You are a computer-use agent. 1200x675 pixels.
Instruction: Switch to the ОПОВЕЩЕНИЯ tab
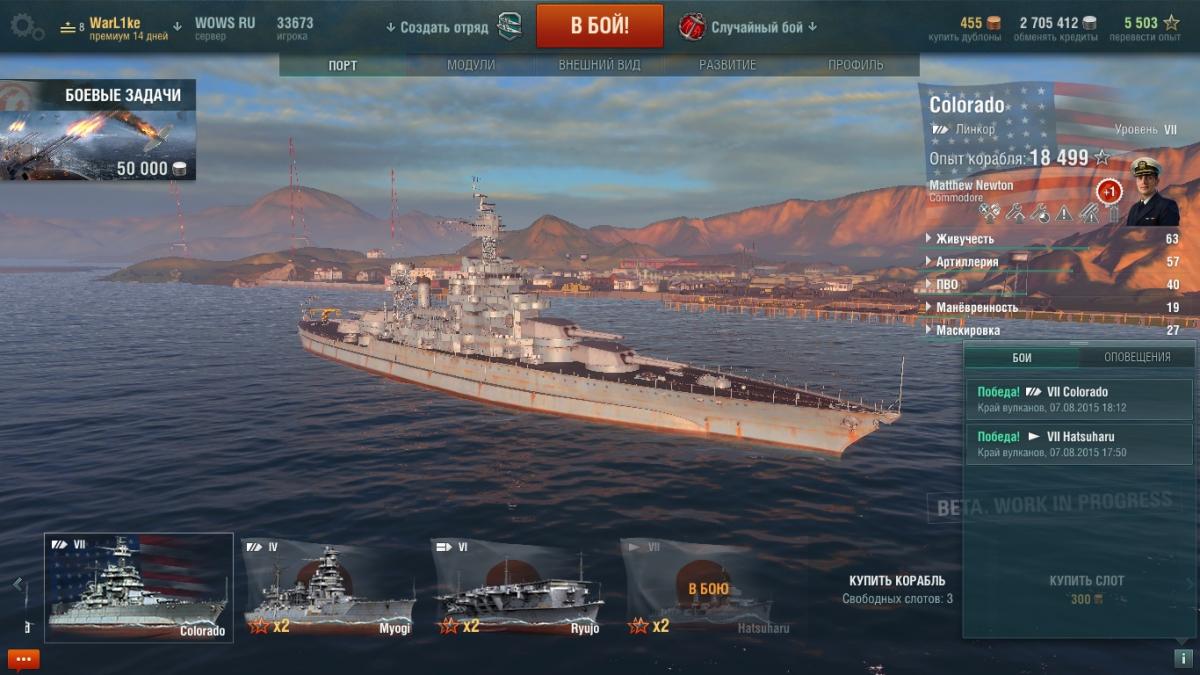[1137, 357]
